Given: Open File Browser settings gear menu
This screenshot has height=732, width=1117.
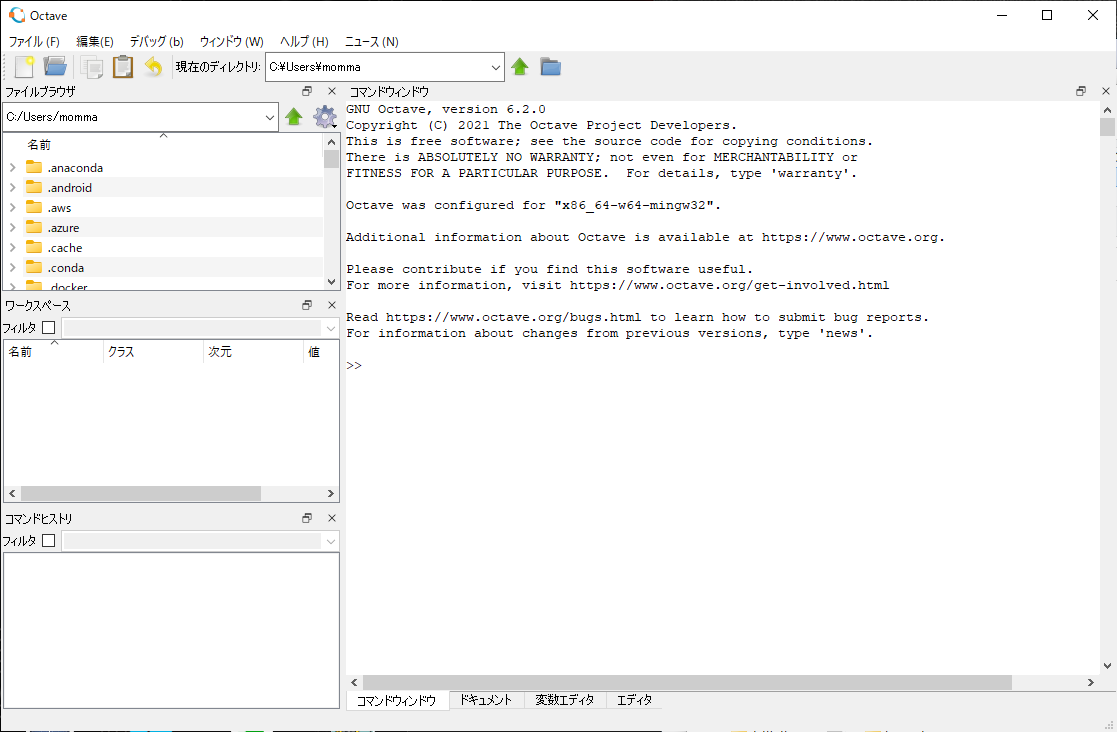Looking at the screenshot, I should (325, 117).
